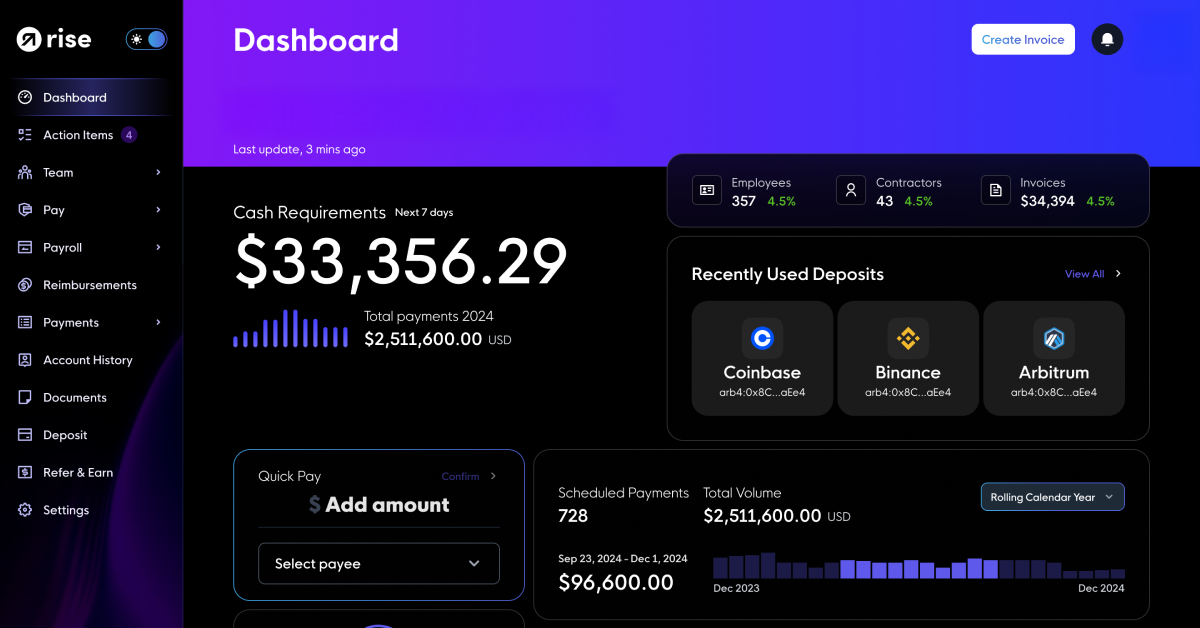Click the $33,356.29 cash requirement amount
Viewport: 1200px width, 628px height.
point(401,263)
